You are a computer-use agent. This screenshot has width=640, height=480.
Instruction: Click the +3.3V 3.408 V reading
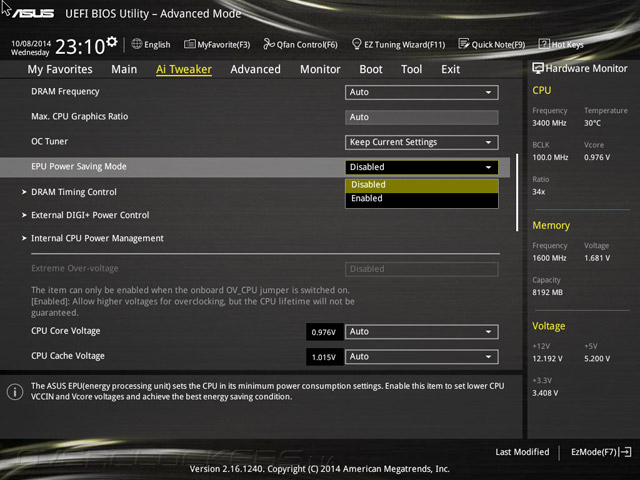[x=545, y=393]
